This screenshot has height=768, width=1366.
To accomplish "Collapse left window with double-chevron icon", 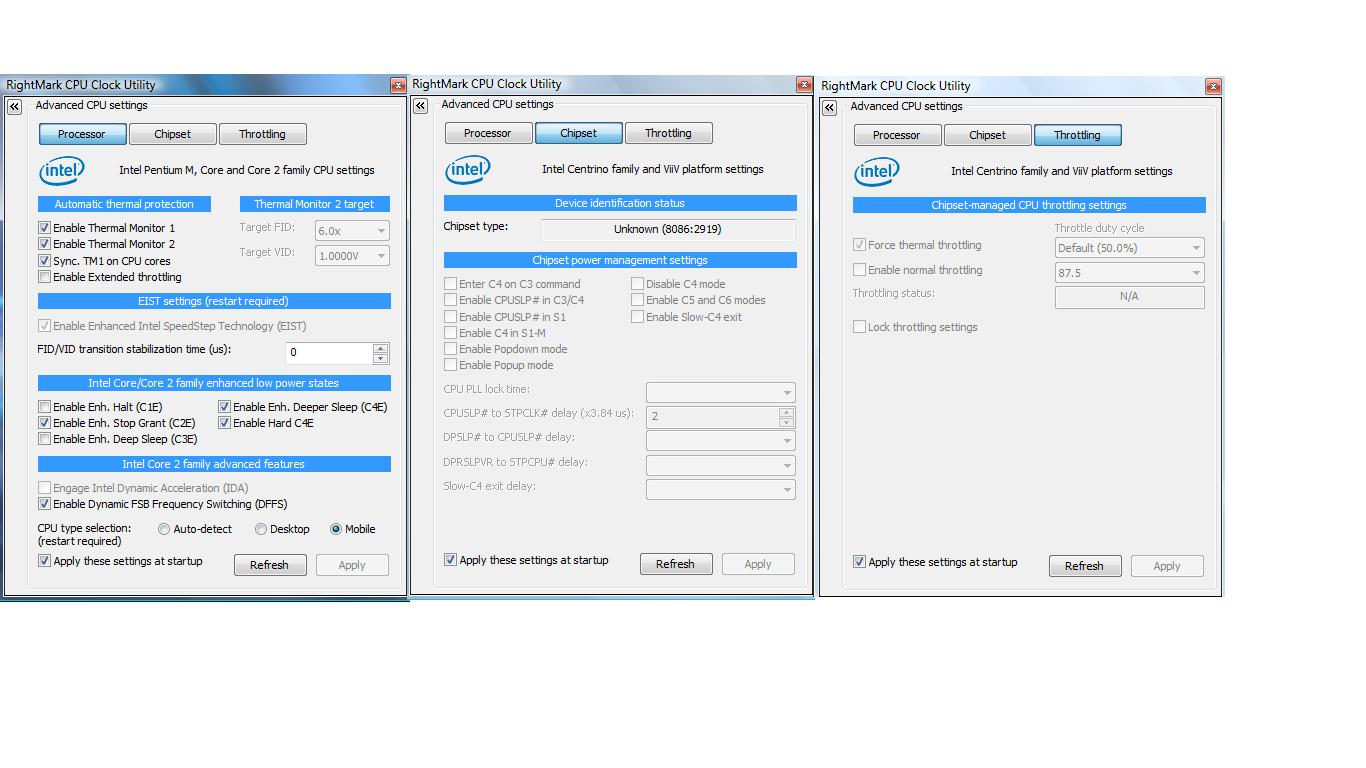I will (x=14, y=106).
